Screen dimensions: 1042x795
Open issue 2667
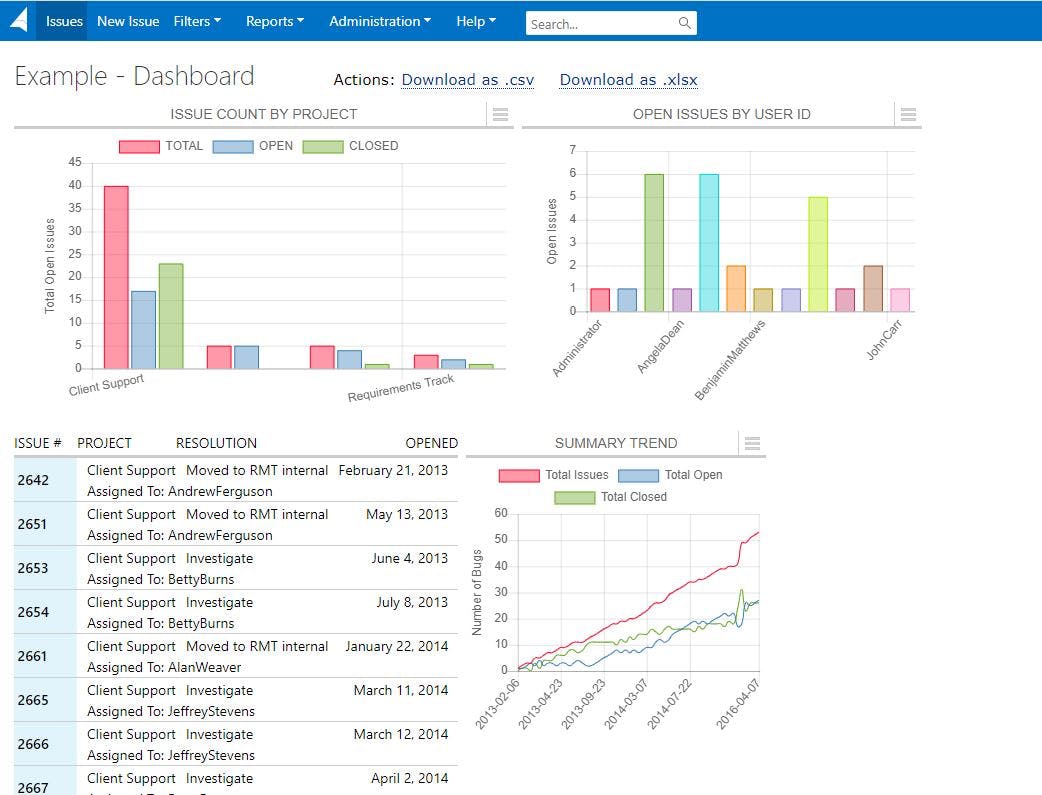click(x=33, y=788)
